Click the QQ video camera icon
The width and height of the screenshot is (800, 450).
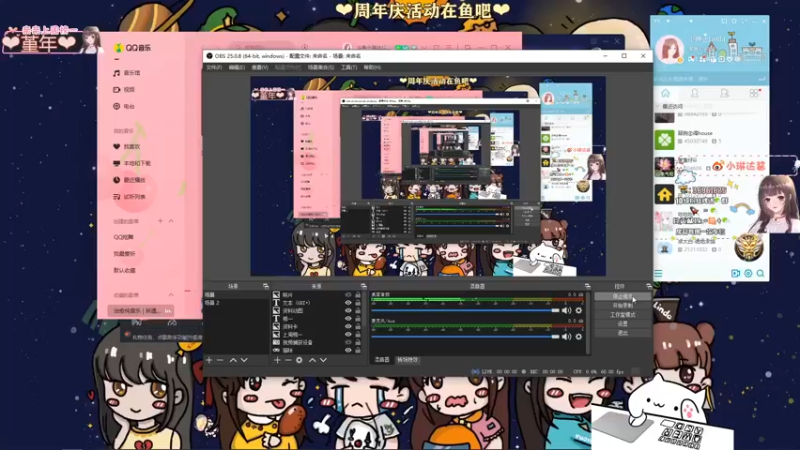(x=735, y=273)
